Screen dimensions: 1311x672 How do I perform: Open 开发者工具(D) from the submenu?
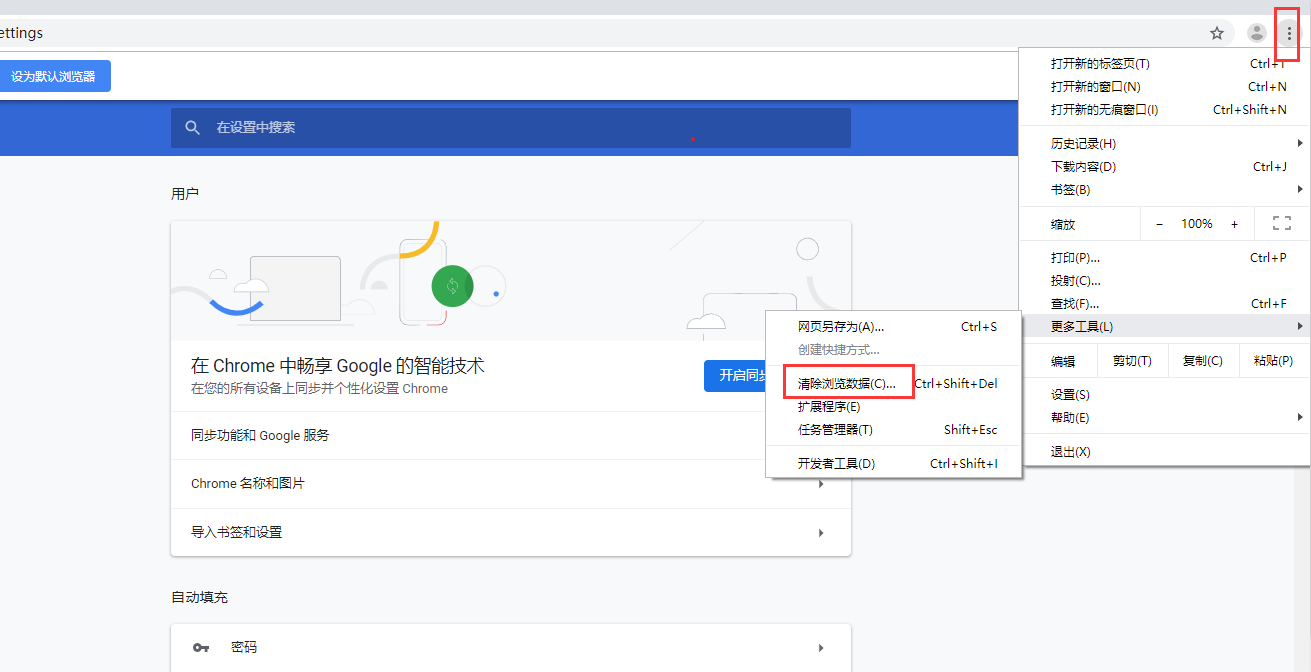[x=836, y=464]
